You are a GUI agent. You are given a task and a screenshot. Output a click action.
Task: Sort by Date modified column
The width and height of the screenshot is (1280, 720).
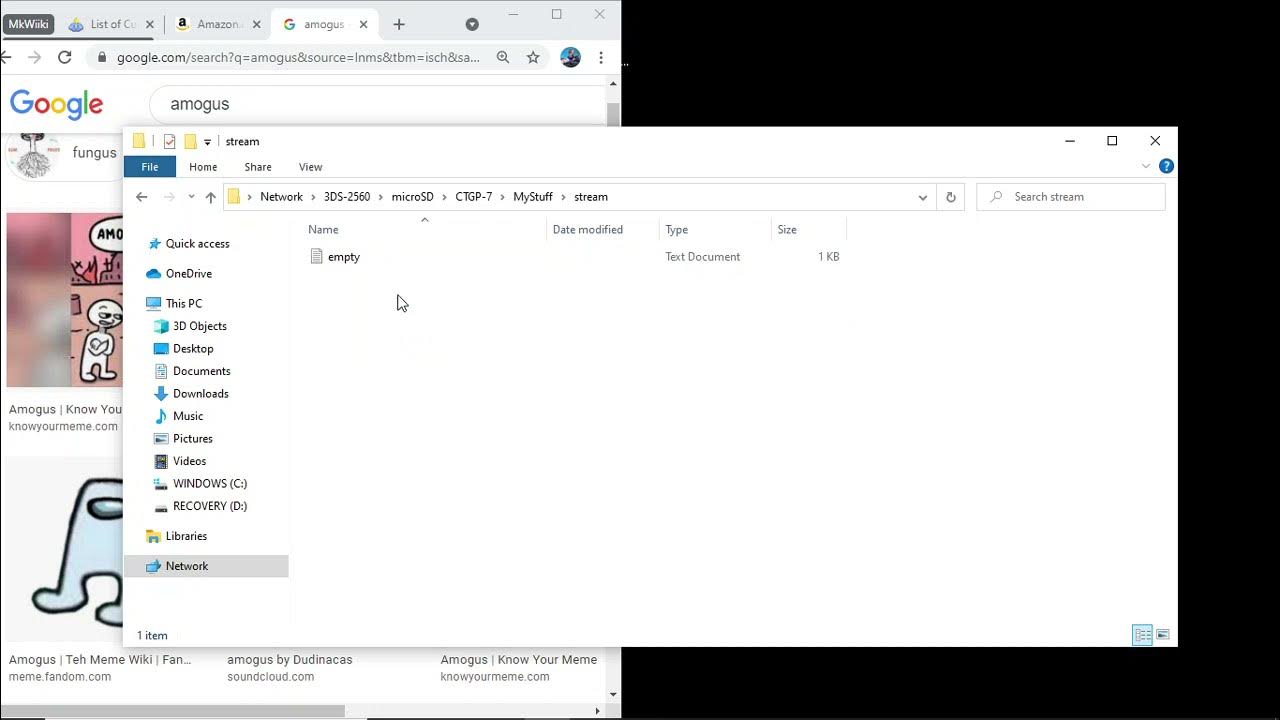click(588, 230)
